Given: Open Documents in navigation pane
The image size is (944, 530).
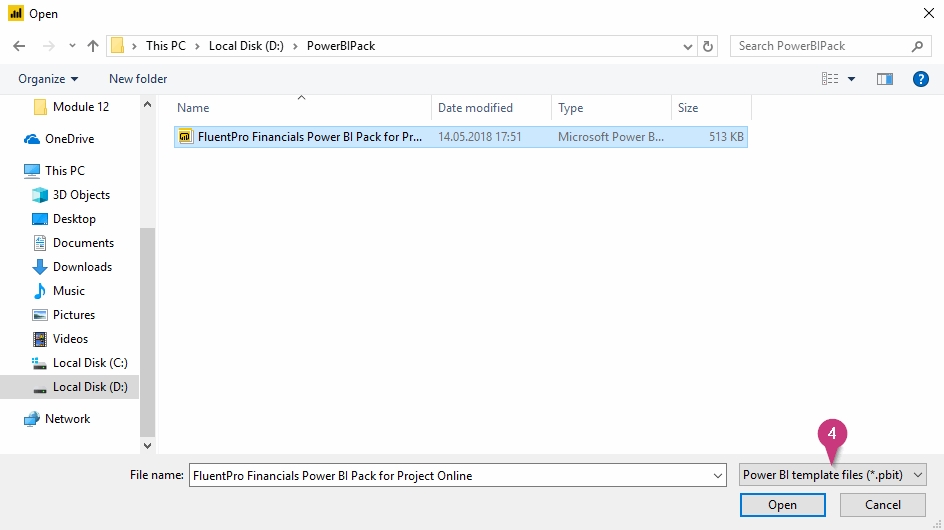Looking at the screenshot, I should pyautogui.click(x=73, y=243).
